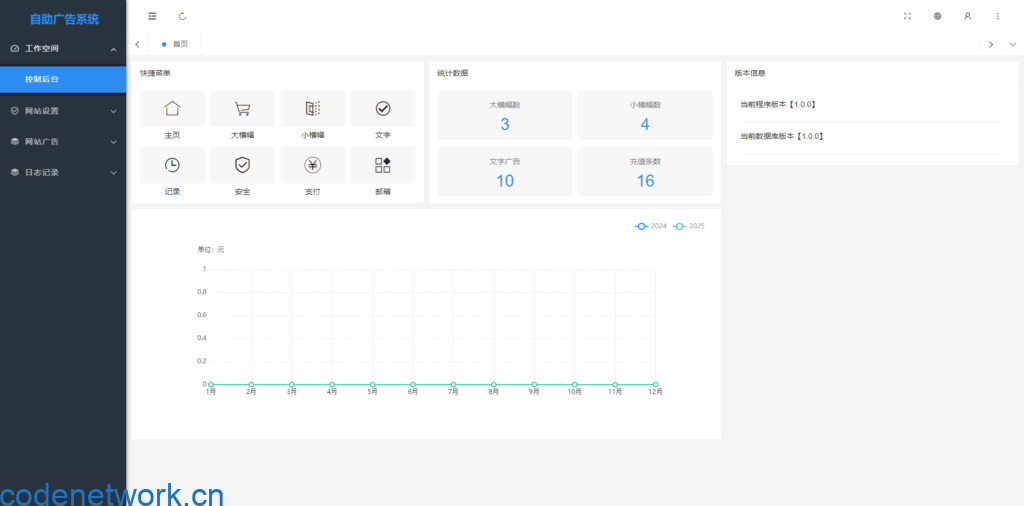Viewport: 1024px width, 506px height.
Task: Expand the 日志记录 sidebar menu
Action: click(x=63, y=173)
